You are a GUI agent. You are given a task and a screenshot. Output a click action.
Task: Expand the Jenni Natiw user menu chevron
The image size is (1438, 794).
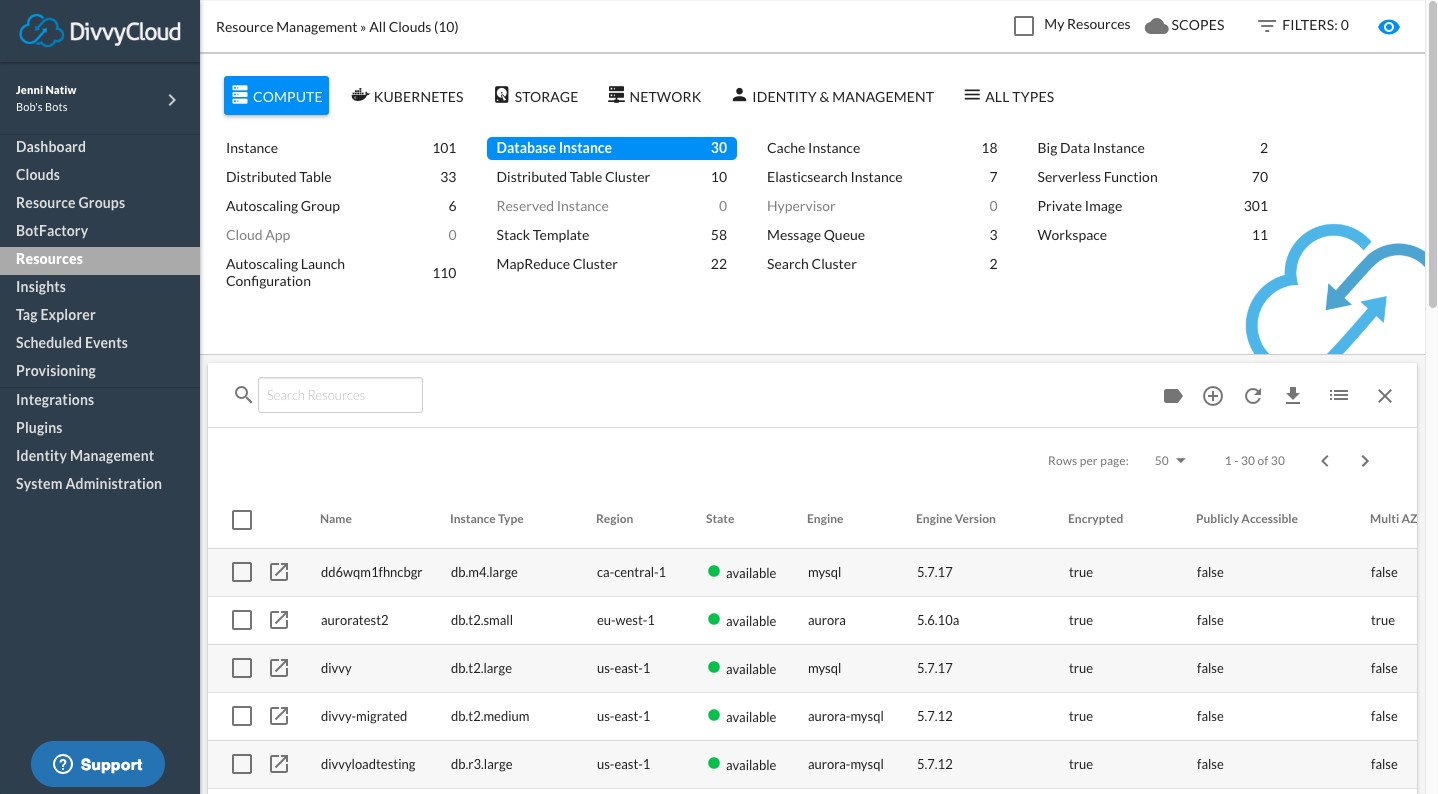click(x=172, y=99)
